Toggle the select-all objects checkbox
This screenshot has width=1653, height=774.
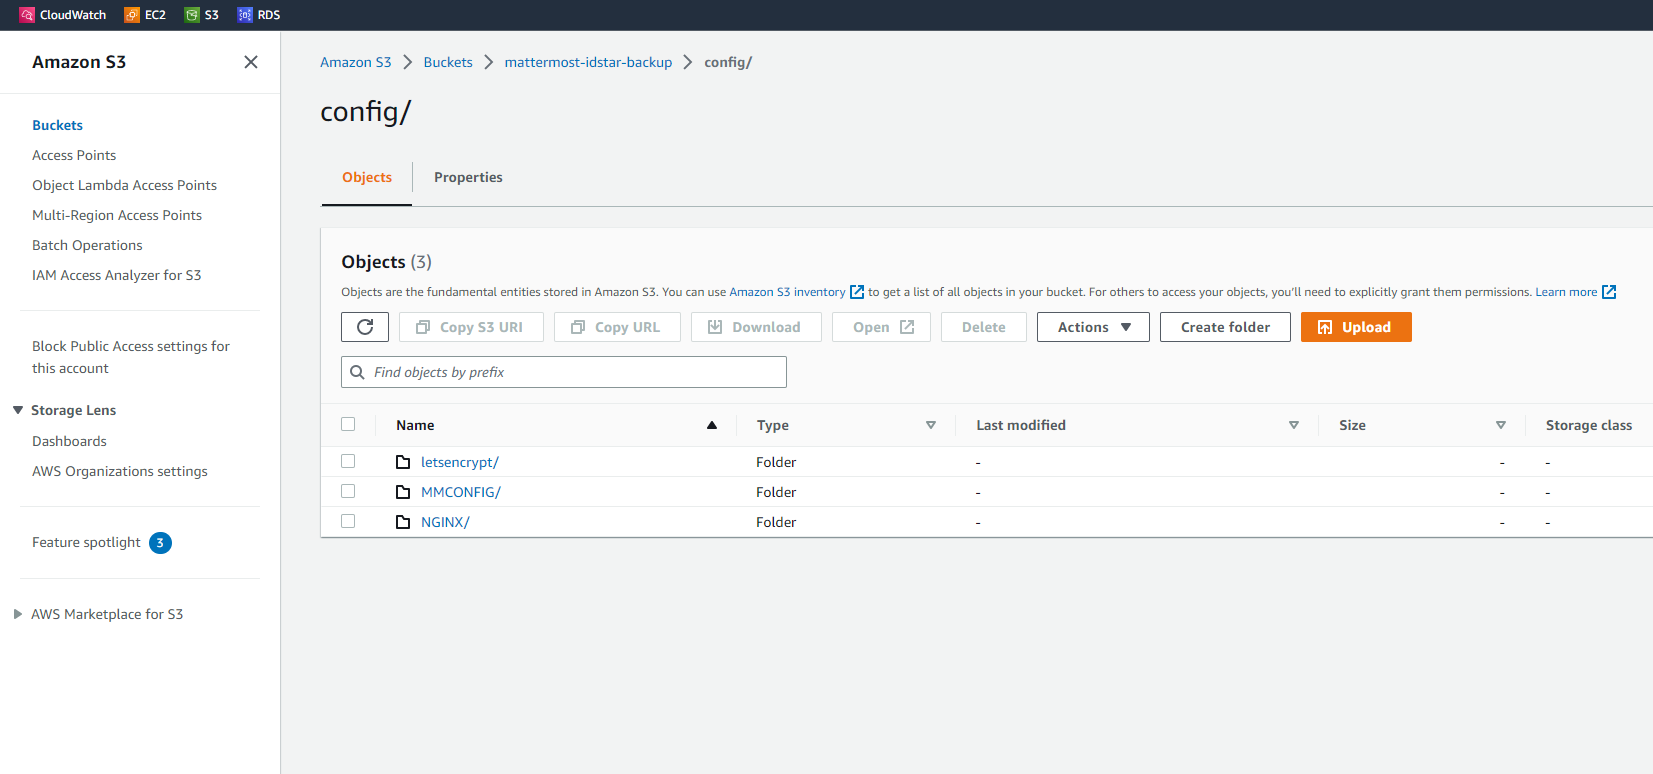pyautogui.click(x=348, y=424)
